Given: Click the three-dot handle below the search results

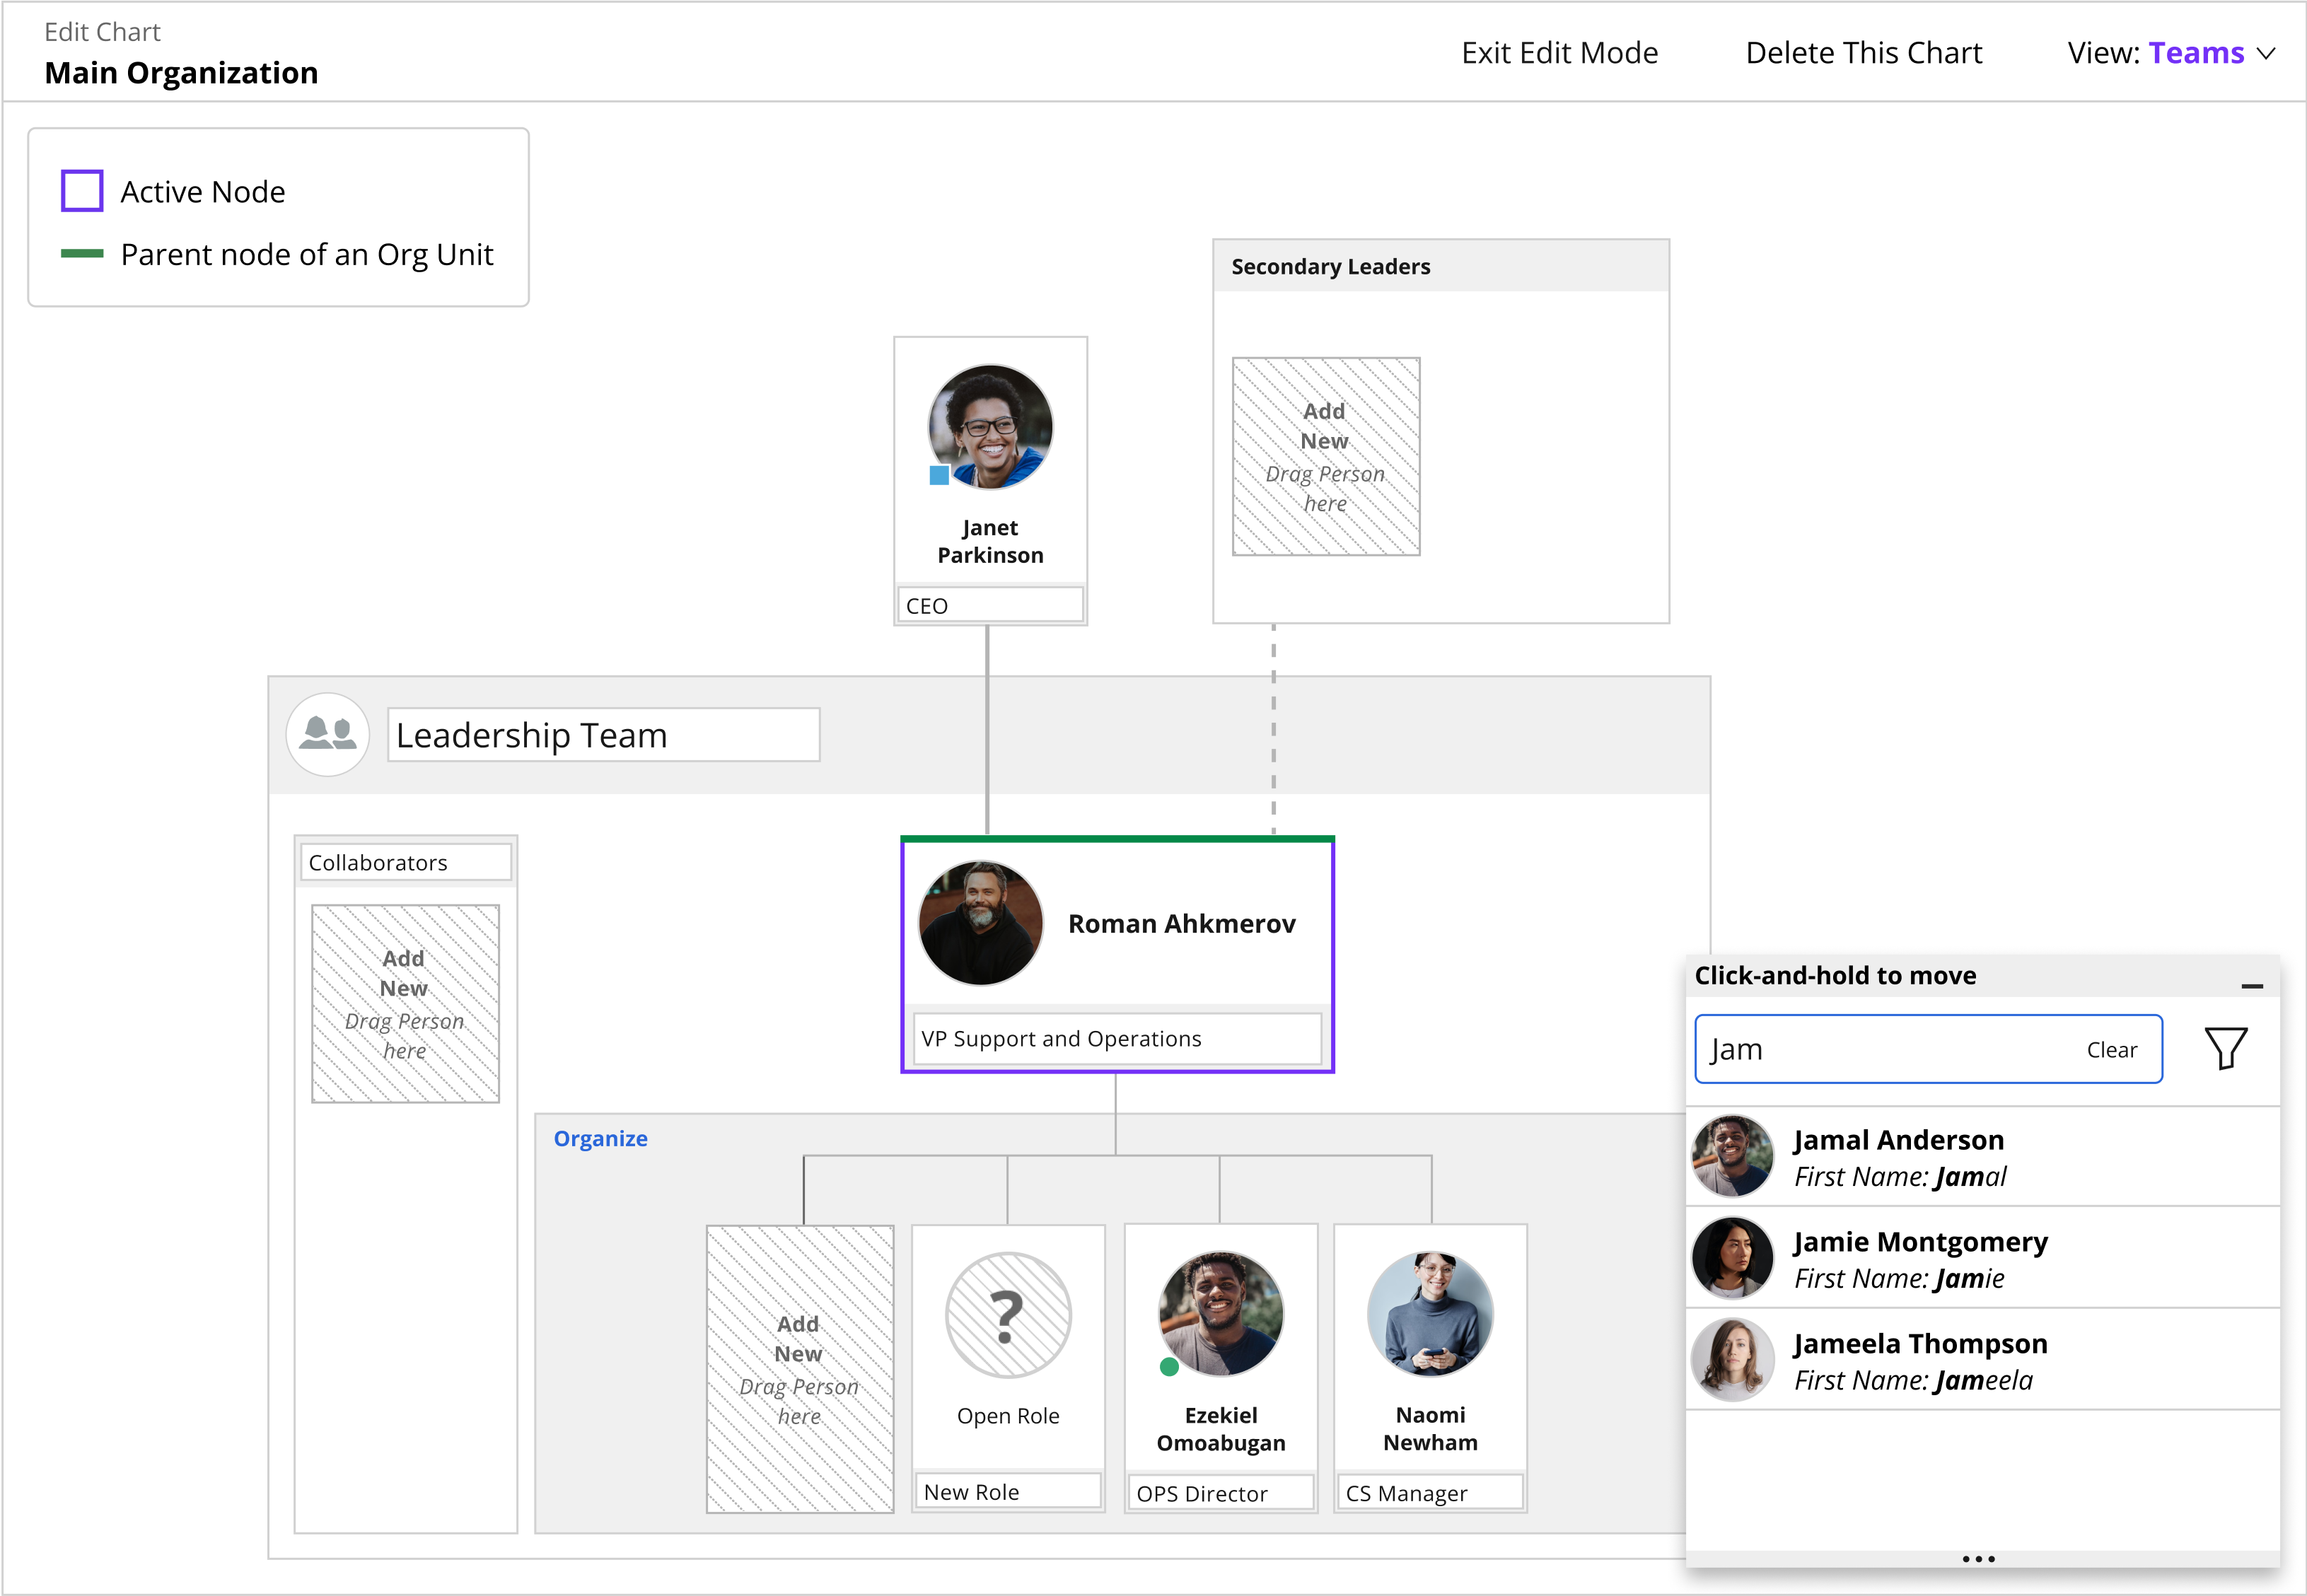Looking at the screenshot, I should 1978,1559.
